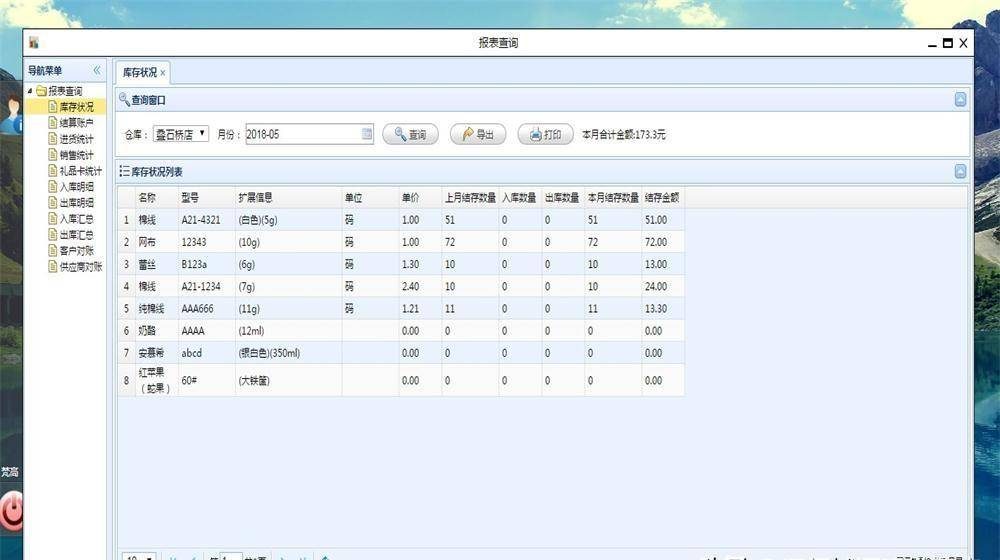Collapse the 报表查询 tree folder
This screenshot has height=560, width=1000.
[x=30, y=91]
